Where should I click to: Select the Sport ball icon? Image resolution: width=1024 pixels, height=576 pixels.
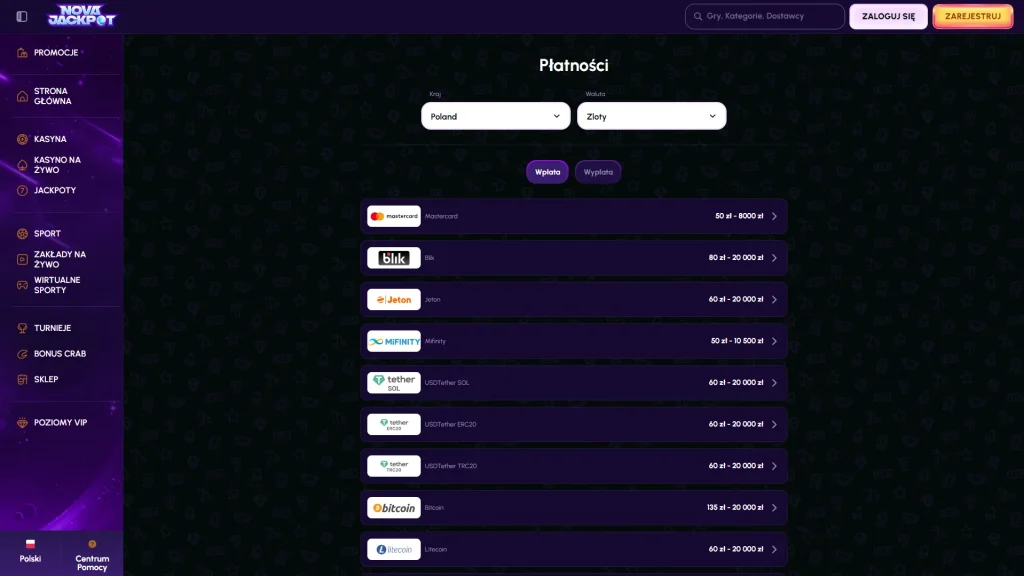(x=22, y=234)
